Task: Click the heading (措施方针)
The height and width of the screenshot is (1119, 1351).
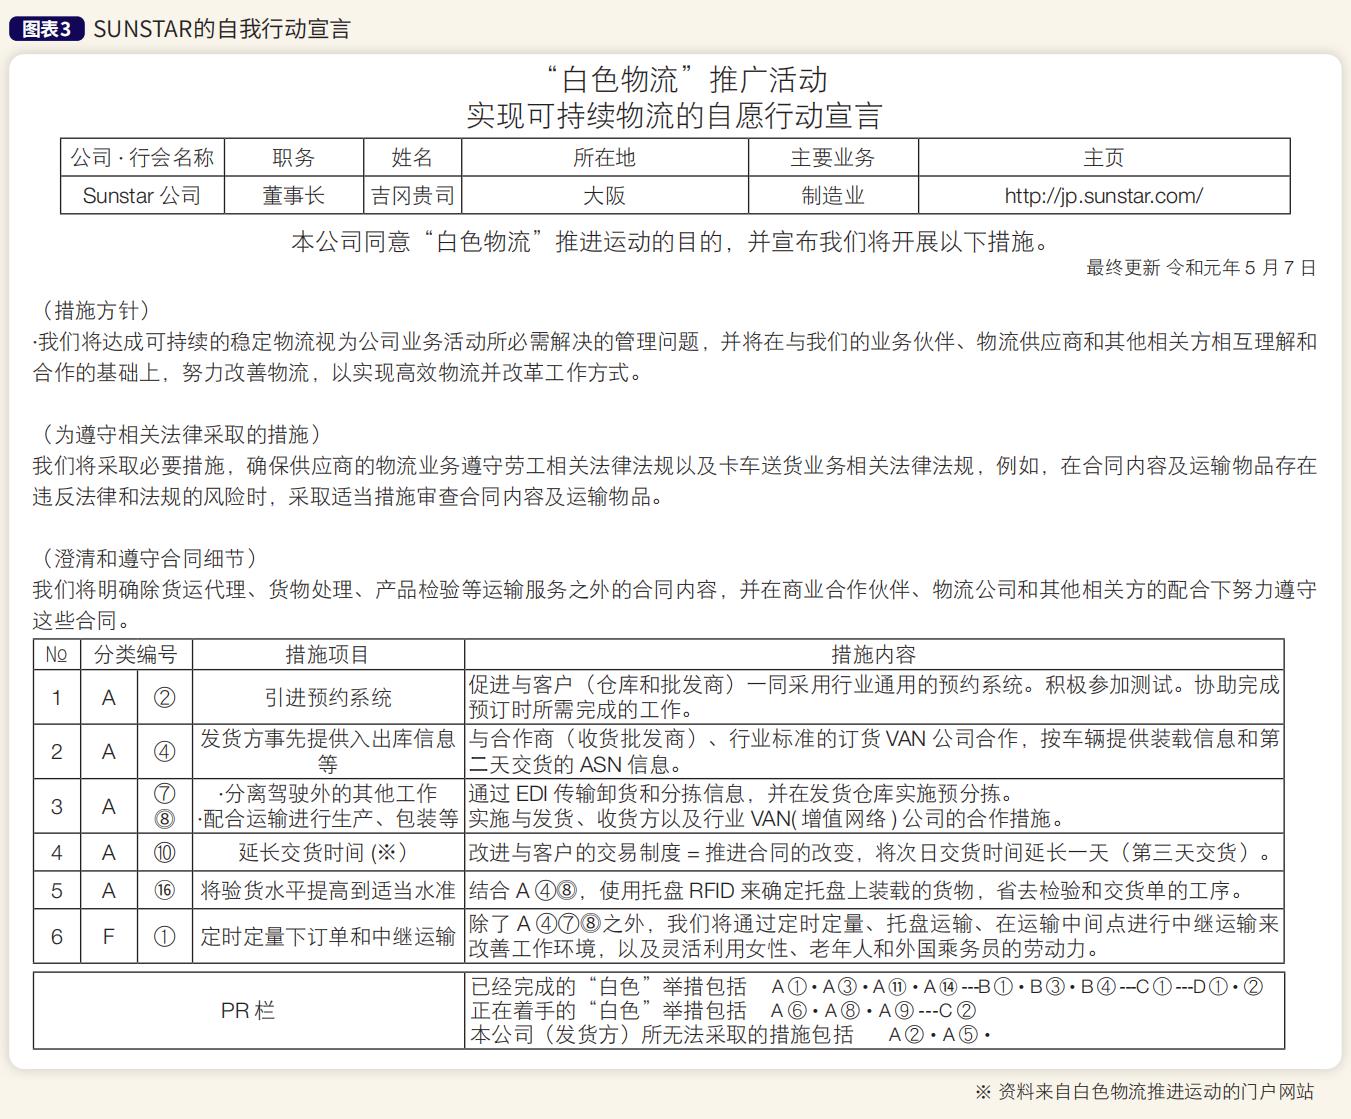Action: pyautogui.click(x=97, y=311)
